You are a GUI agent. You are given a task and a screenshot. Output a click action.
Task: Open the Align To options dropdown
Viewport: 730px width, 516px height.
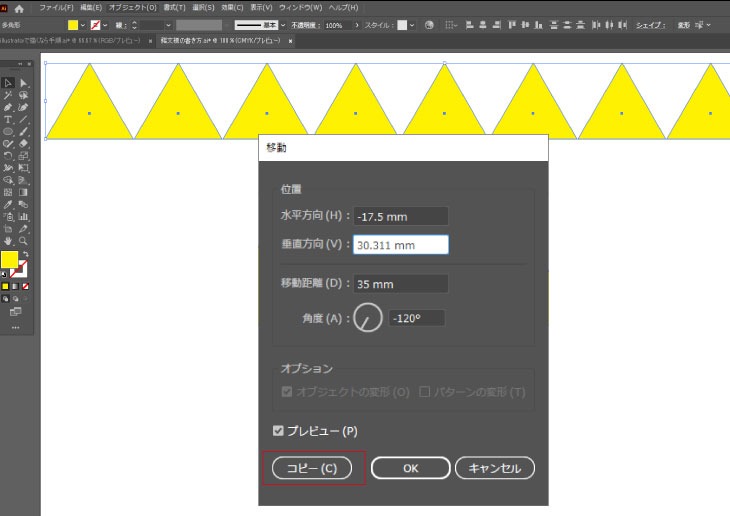(x=451, y=25)
